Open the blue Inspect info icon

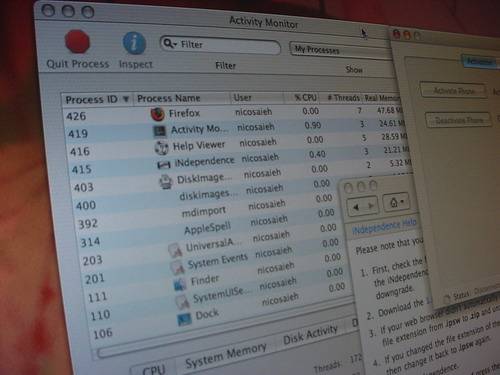(134, 43)
